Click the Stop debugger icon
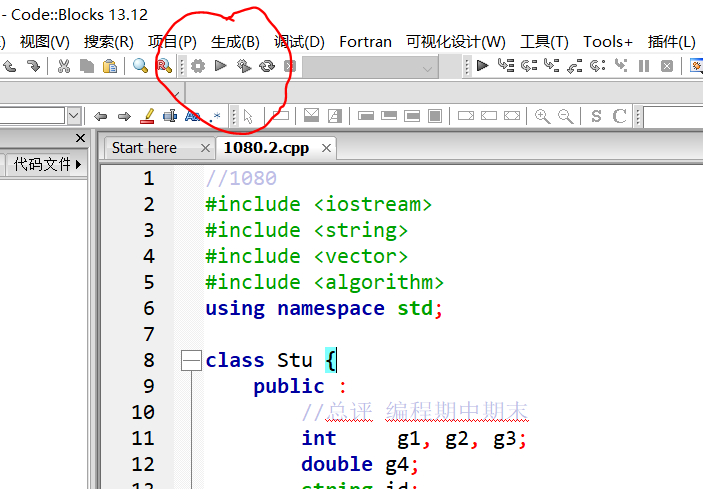Image resolution: width=703 pixels, height=489 pixels. pos(667,66)
